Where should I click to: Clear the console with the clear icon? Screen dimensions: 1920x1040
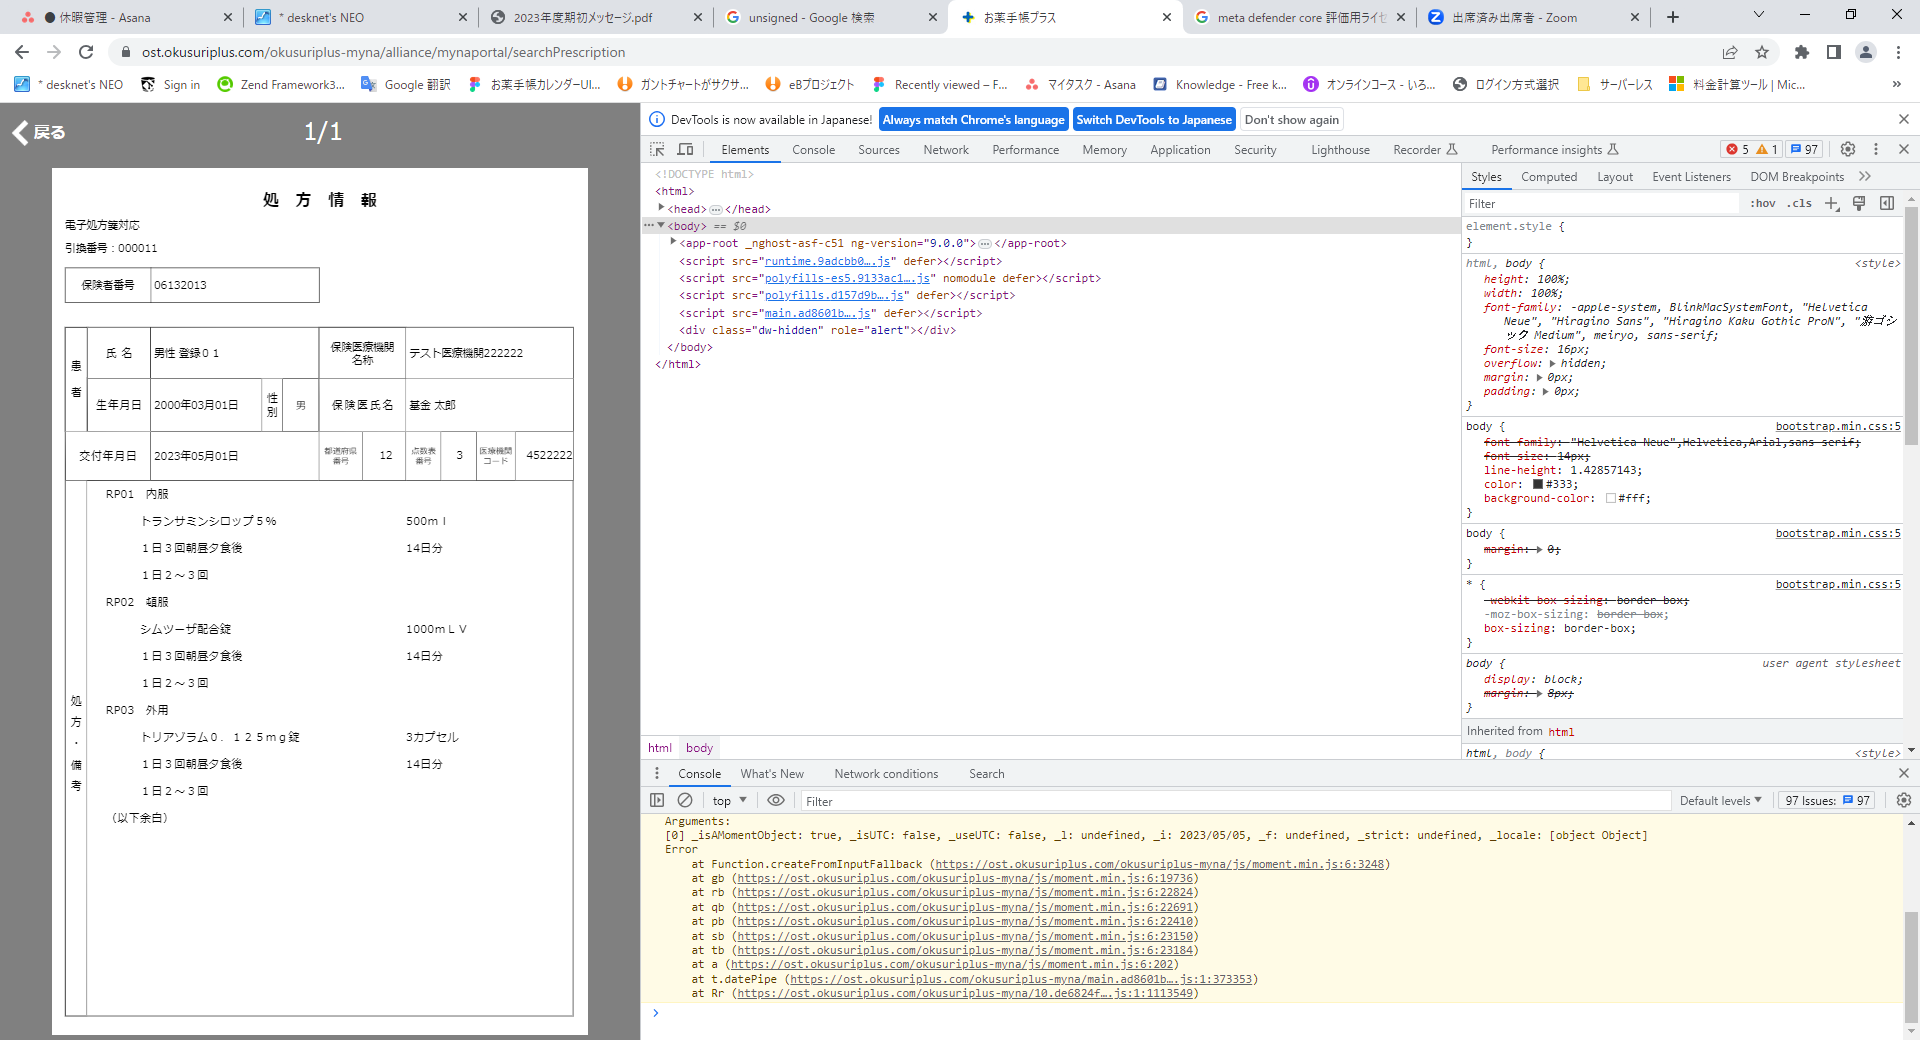685,800
